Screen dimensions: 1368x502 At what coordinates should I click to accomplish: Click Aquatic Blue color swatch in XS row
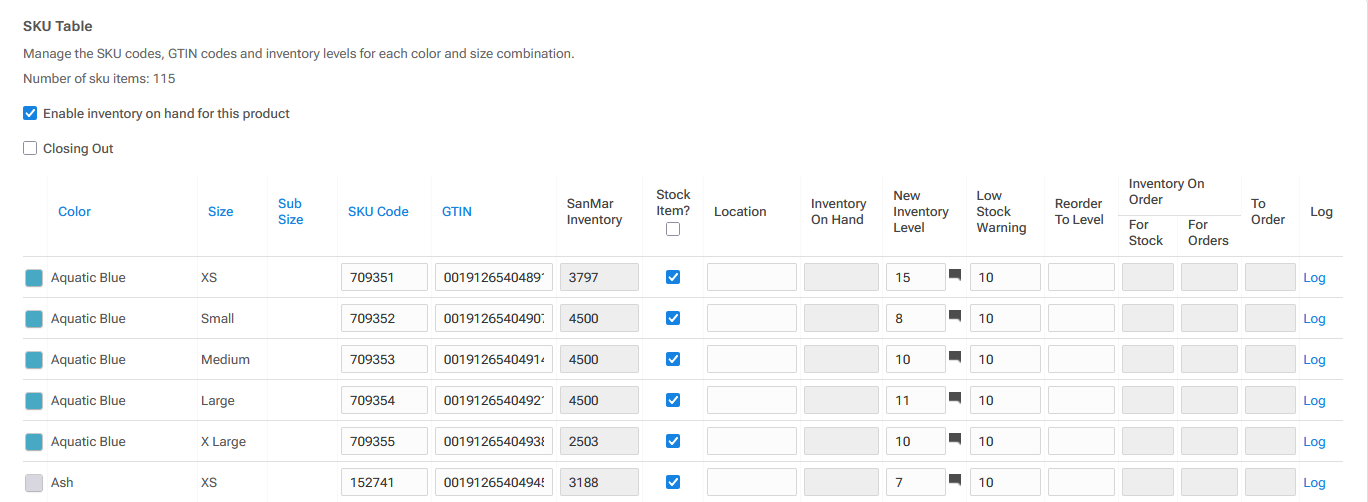pyautogui.click(x=34, y=278)
